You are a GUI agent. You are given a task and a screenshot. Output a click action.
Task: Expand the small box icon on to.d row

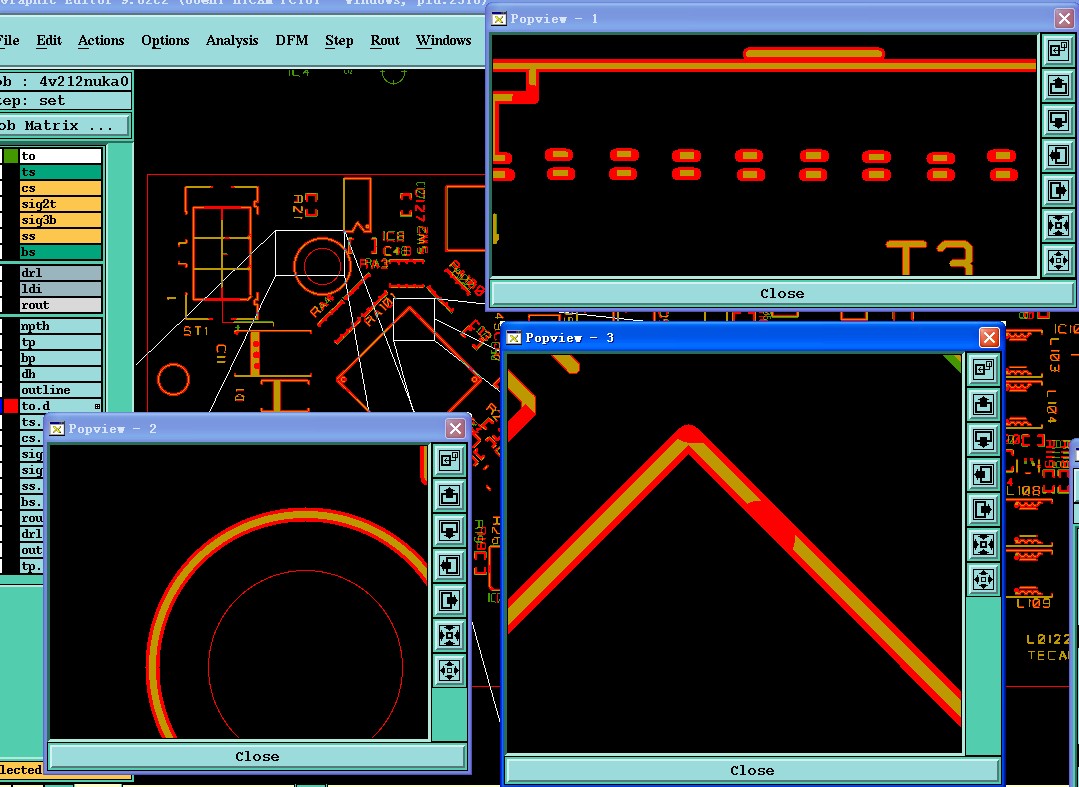tap(97, 407)
